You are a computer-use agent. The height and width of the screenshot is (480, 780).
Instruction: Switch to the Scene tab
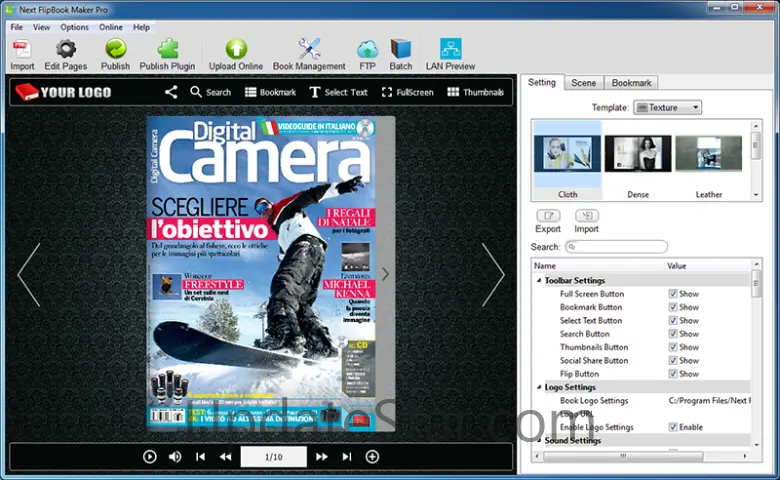click(x=583, y=83)
